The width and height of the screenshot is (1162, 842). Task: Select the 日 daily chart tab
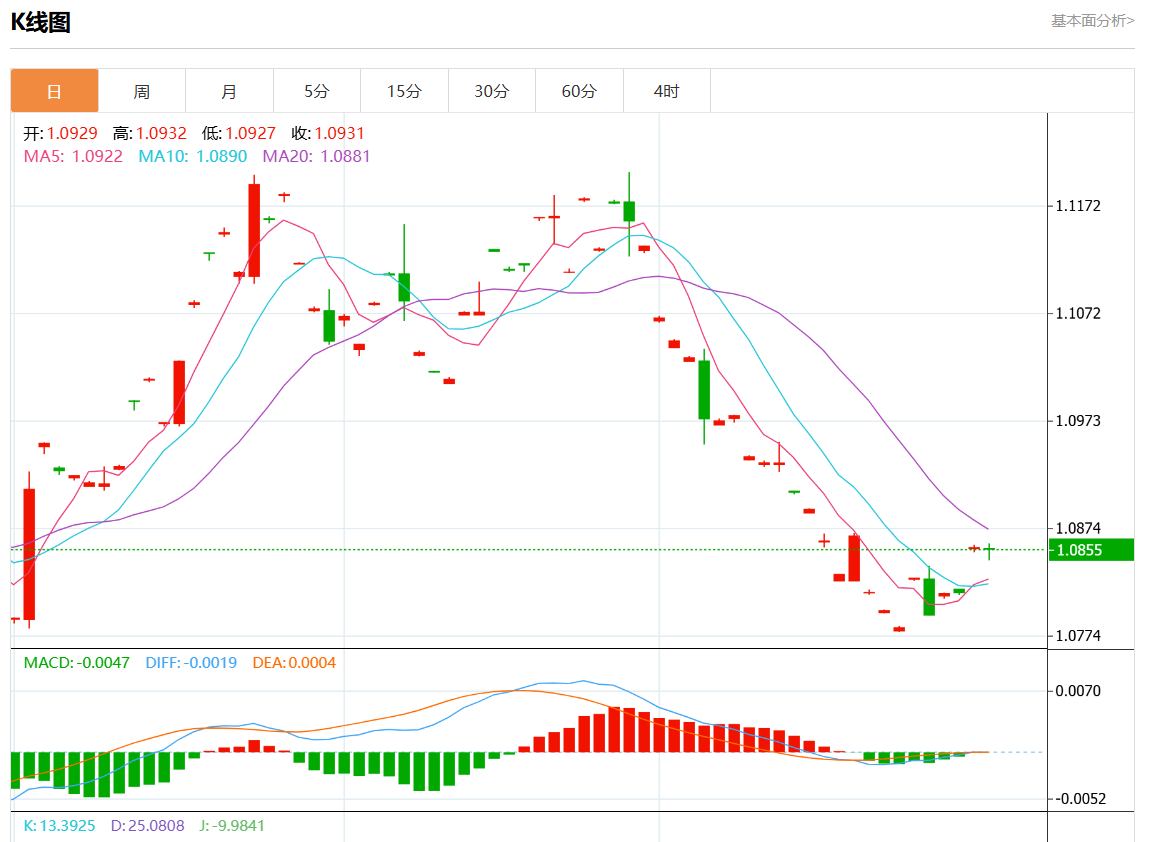click(x=54, y=91)
